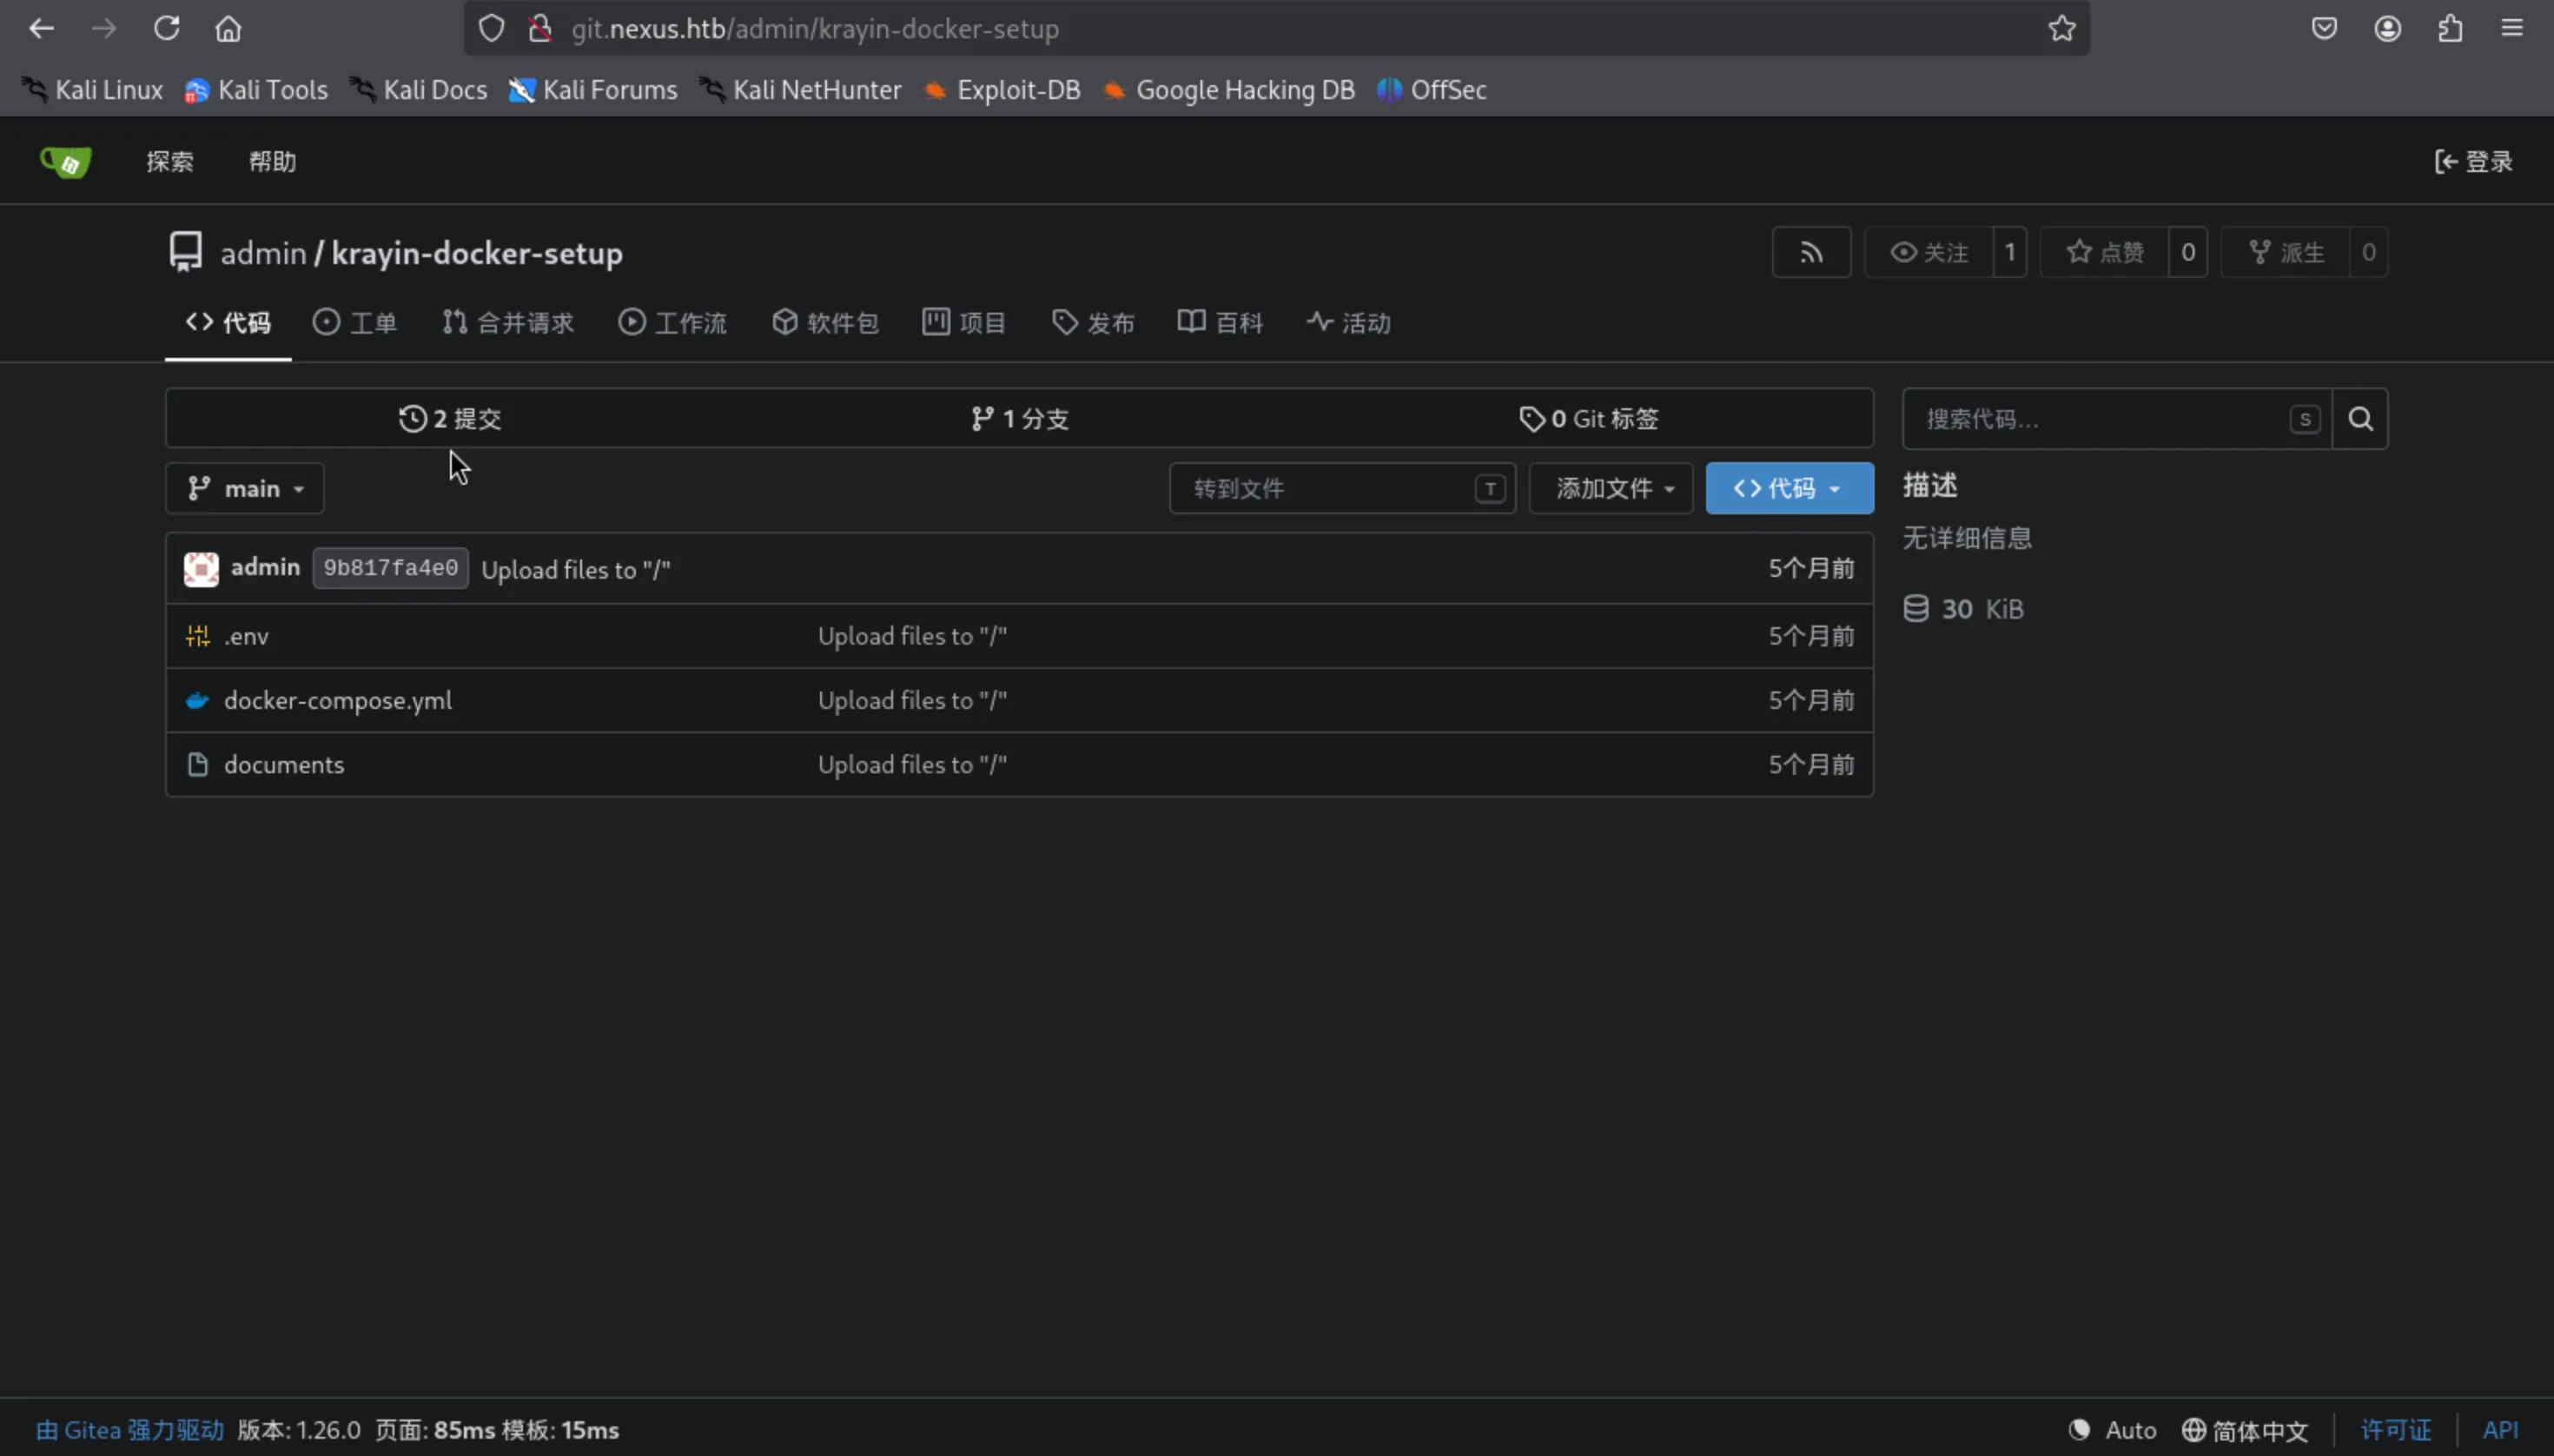Click the 搜索代码 search field
The image size is (2554, 1456).
pos(2117,419)
